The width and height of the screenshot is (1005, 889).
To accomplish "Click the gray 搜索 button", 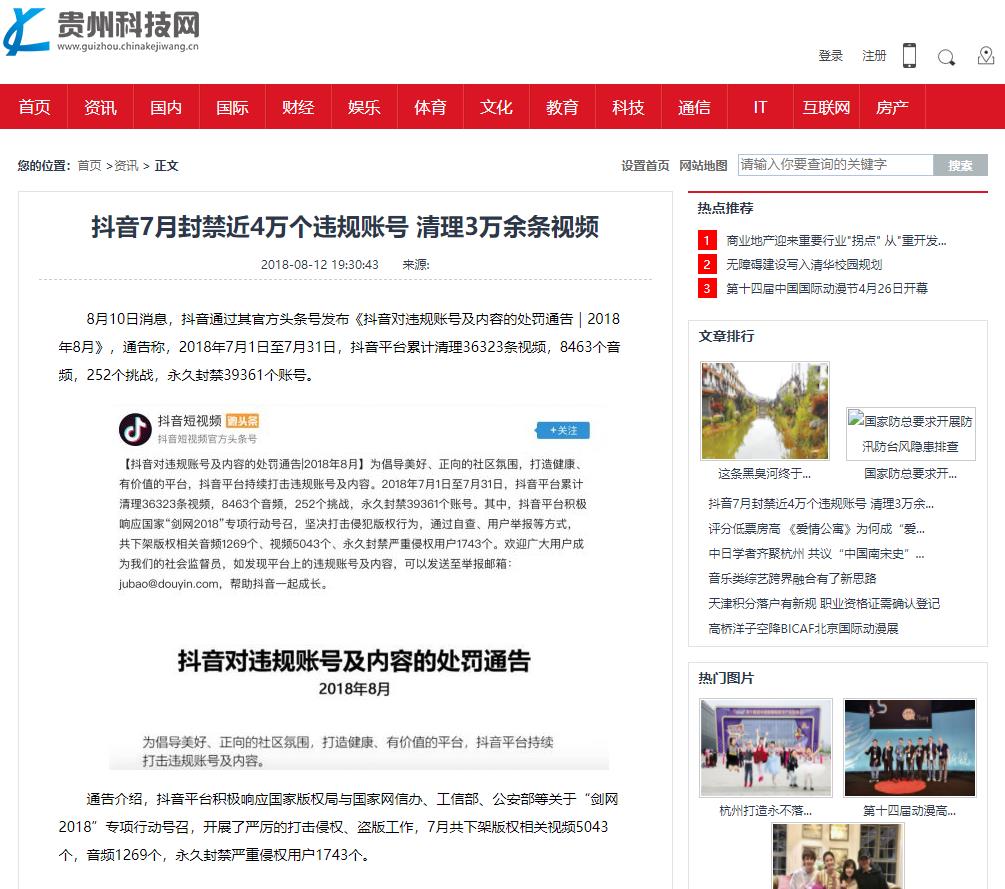I will point(960,165).
